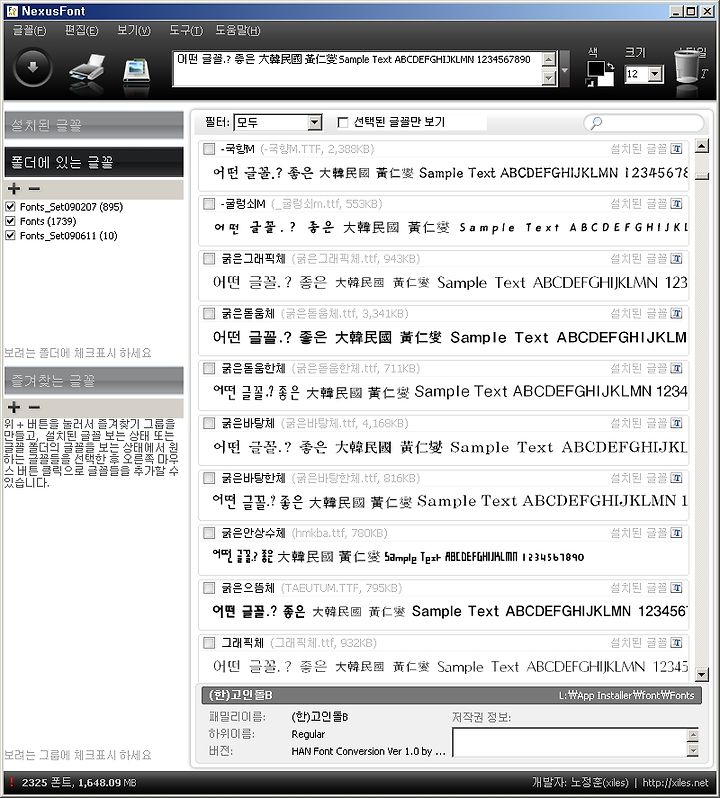Viewport: 720px width, 798px height.
Task: Check the 굵은돋움한체 font checkbox
Action: click(x=209, y=368)
